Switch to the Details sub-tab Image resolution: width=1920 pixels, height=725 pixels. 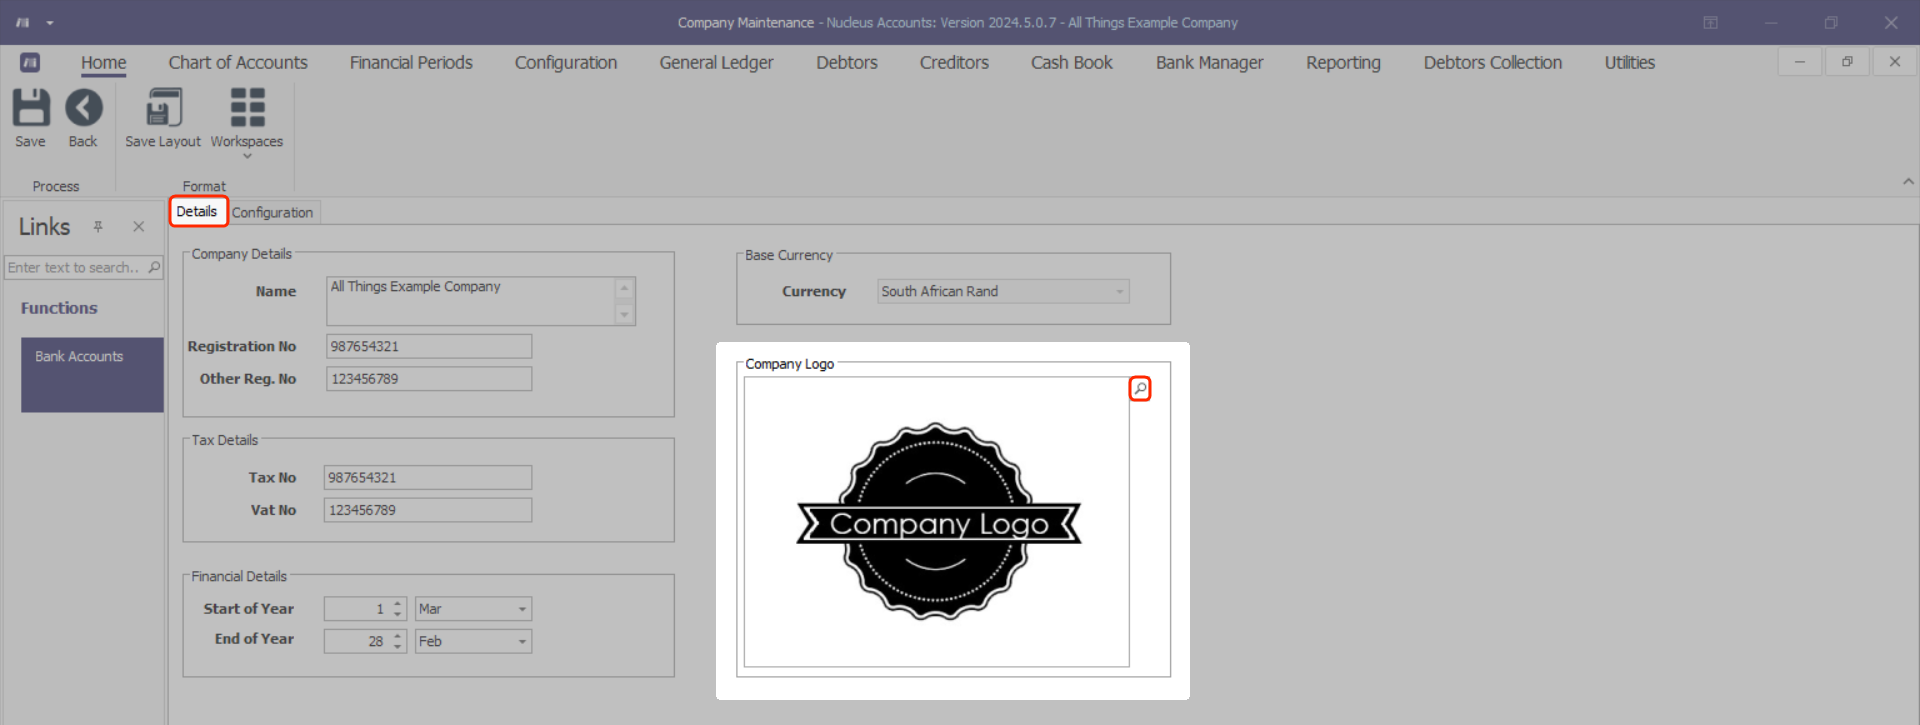click(x=197, y=211)
